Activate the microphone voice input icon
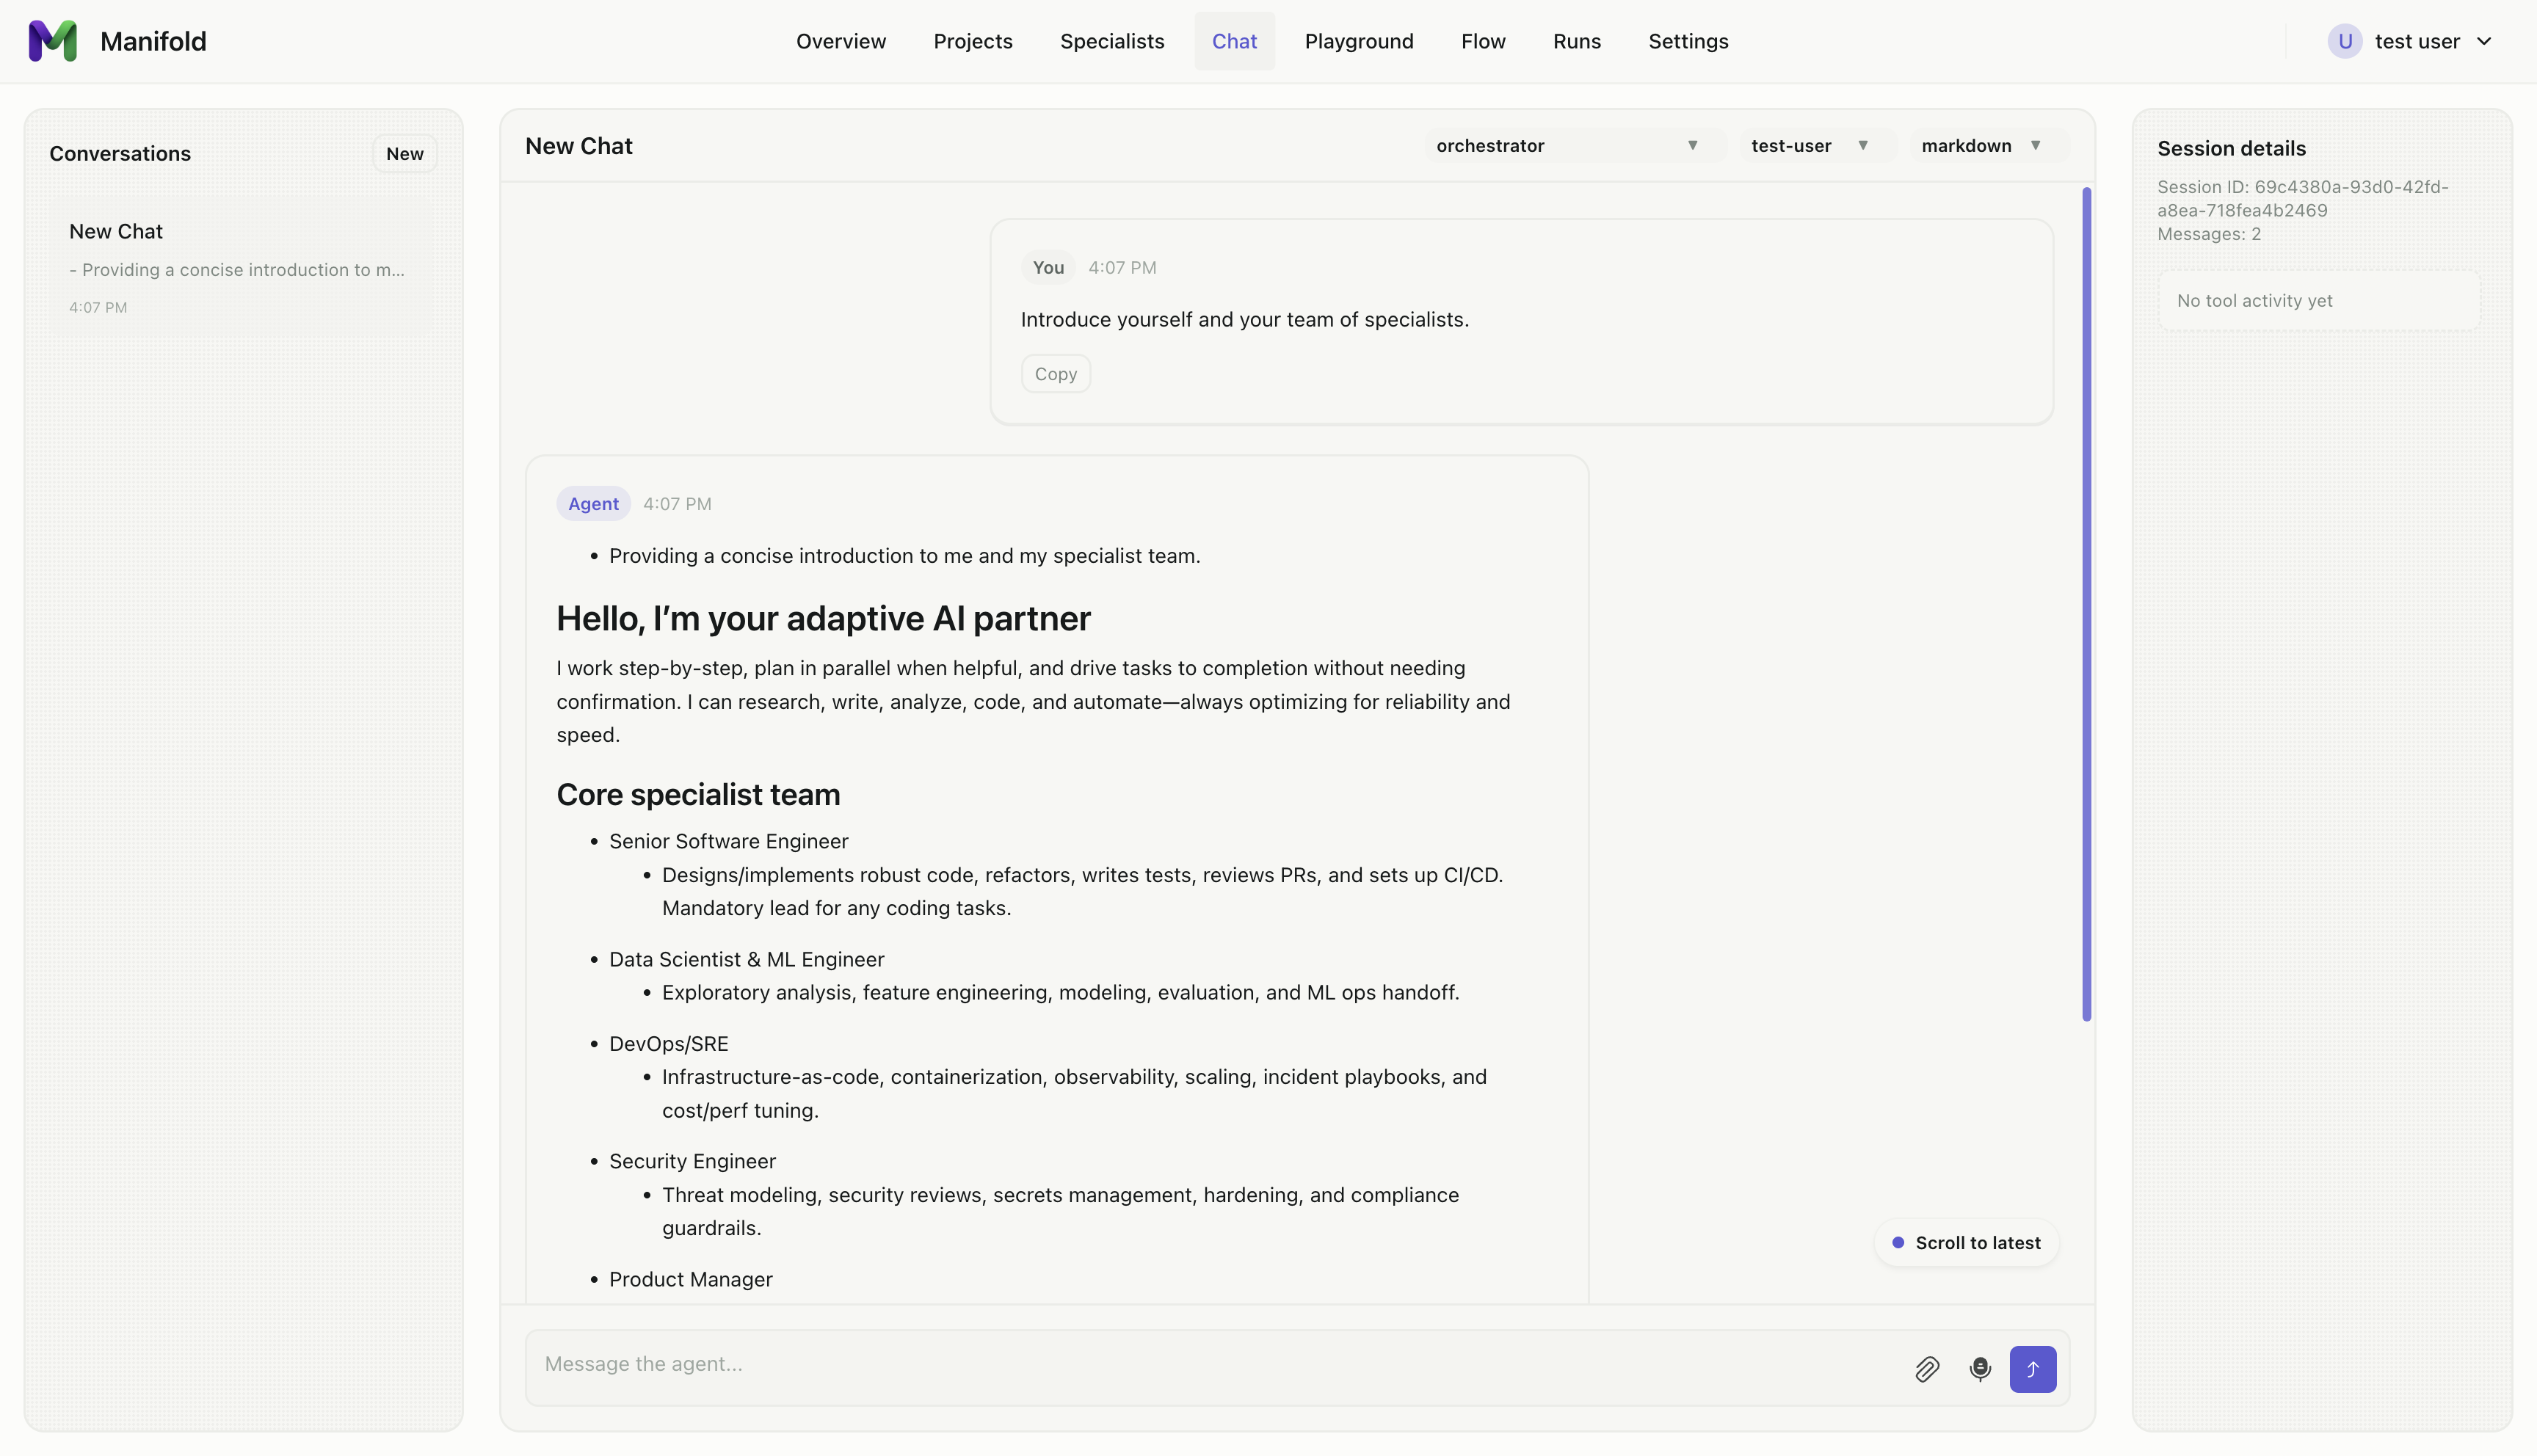 (1981, 1369)
